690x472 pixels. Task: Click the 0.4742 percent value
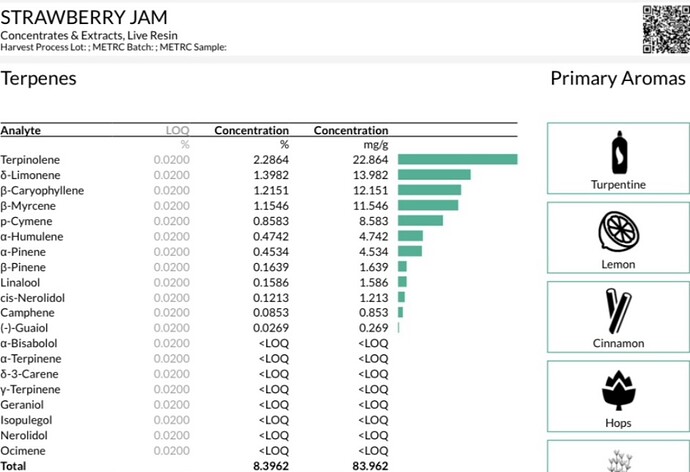(x=271, y=237)
